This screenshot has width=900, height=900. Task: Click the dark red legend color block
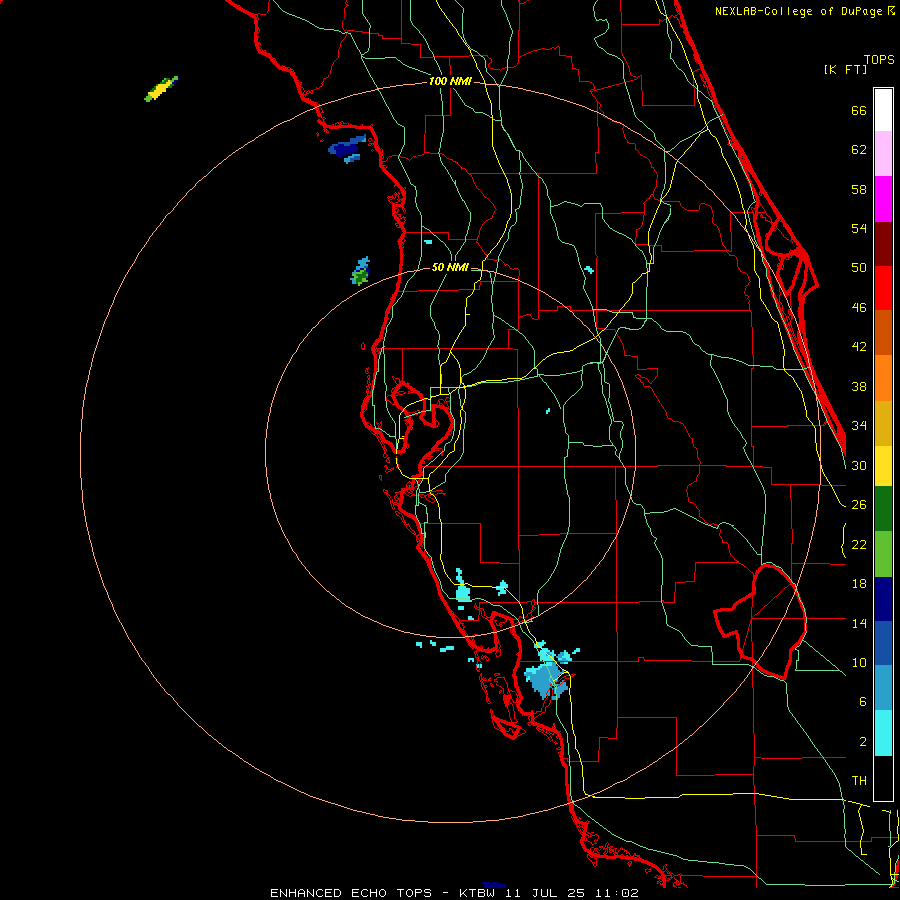[883, 243]
